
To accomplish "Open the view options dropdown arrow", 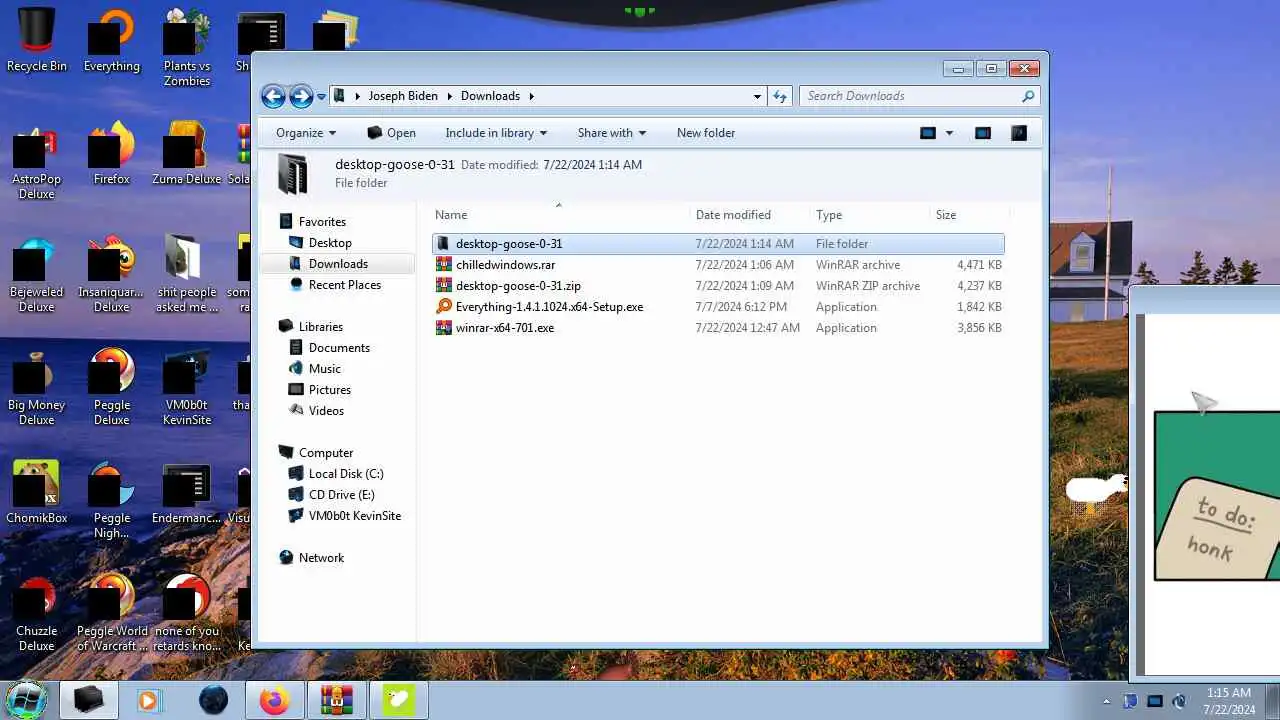I will coord(949,133).
